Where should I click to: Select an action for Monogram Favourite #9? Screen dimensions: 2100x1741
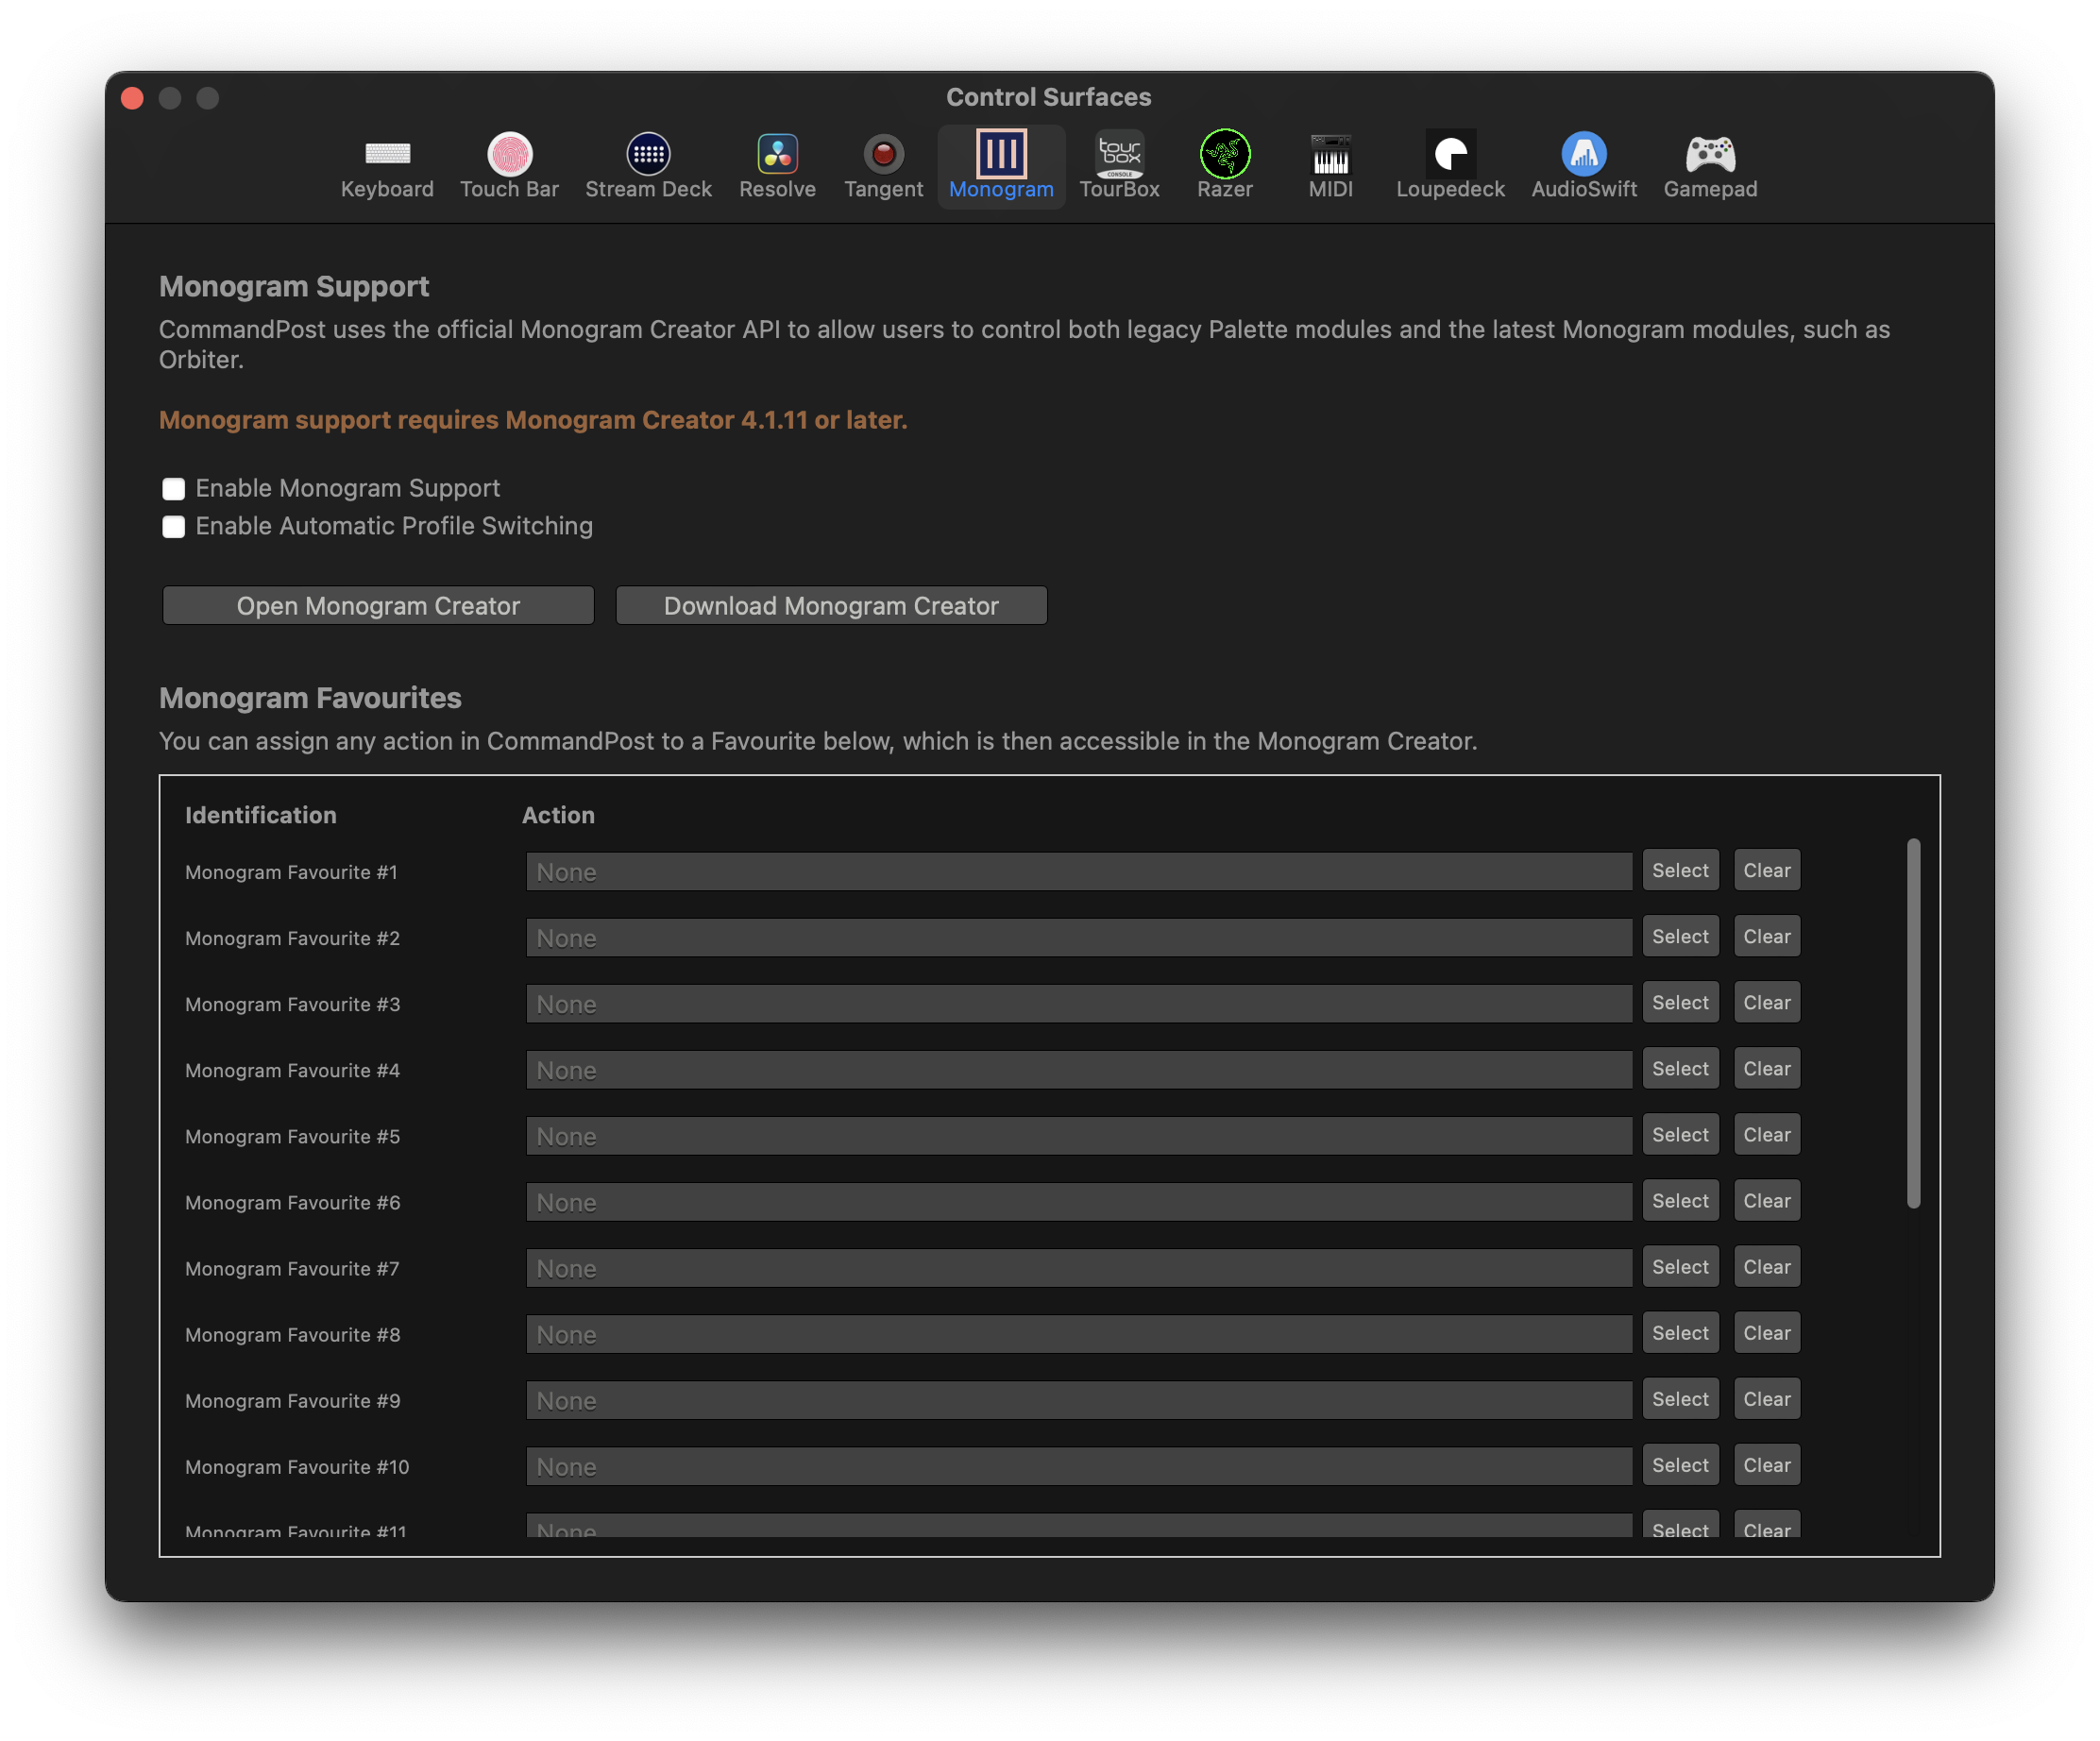point(1680,1398)
